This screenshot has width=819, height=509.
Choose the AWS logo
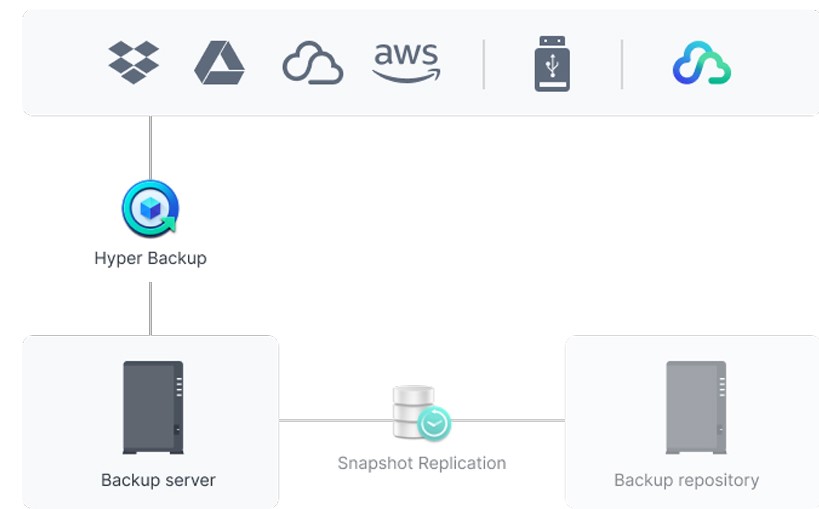point(406,63)
